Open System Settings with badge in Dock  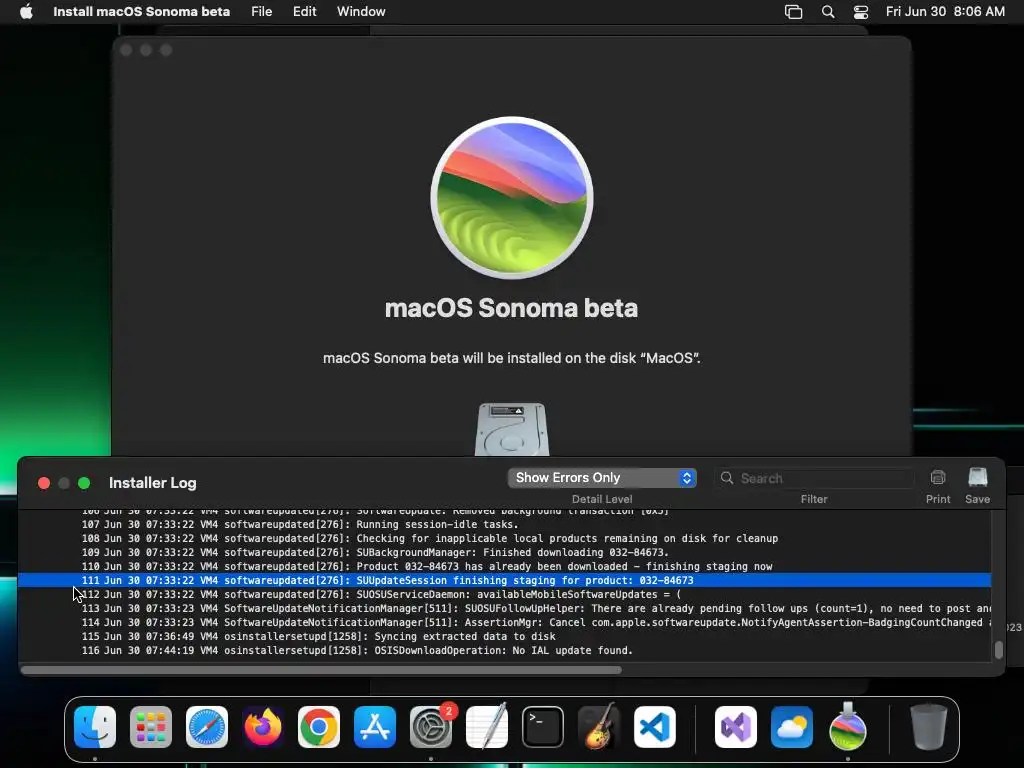tap(431, 727)
